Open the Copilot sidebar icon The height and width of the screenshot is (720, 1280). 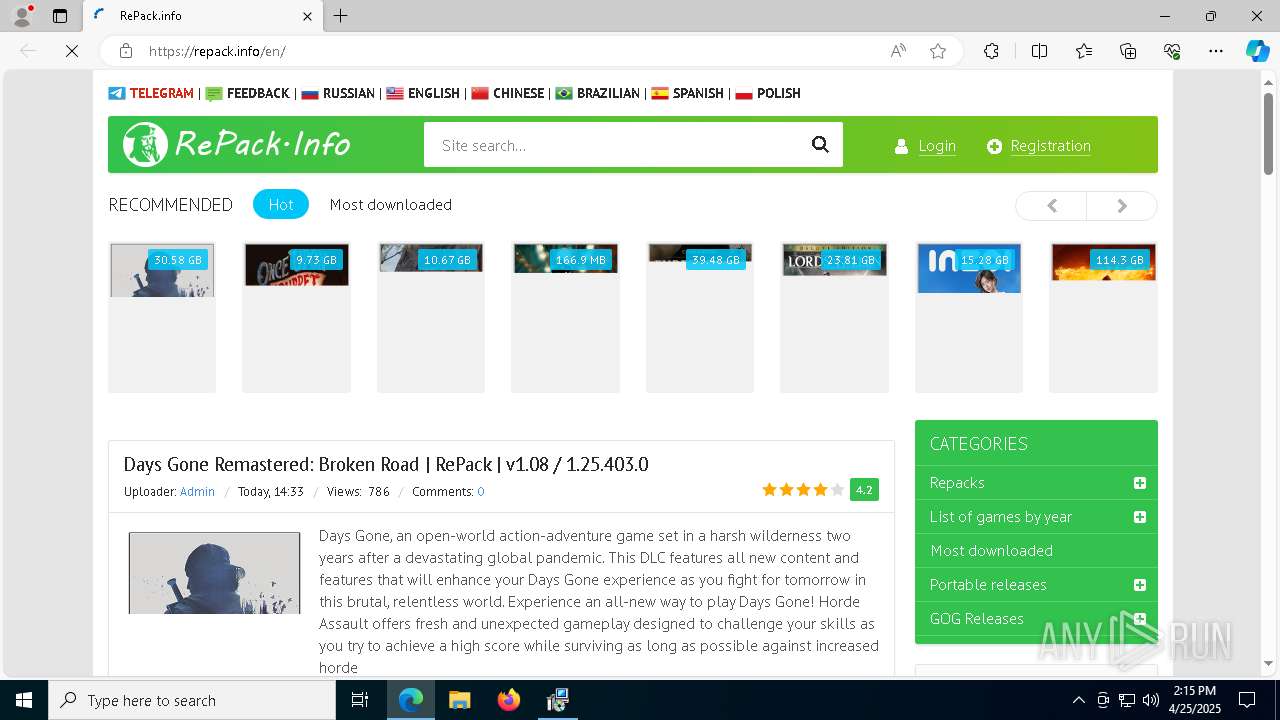(1257, 51)
